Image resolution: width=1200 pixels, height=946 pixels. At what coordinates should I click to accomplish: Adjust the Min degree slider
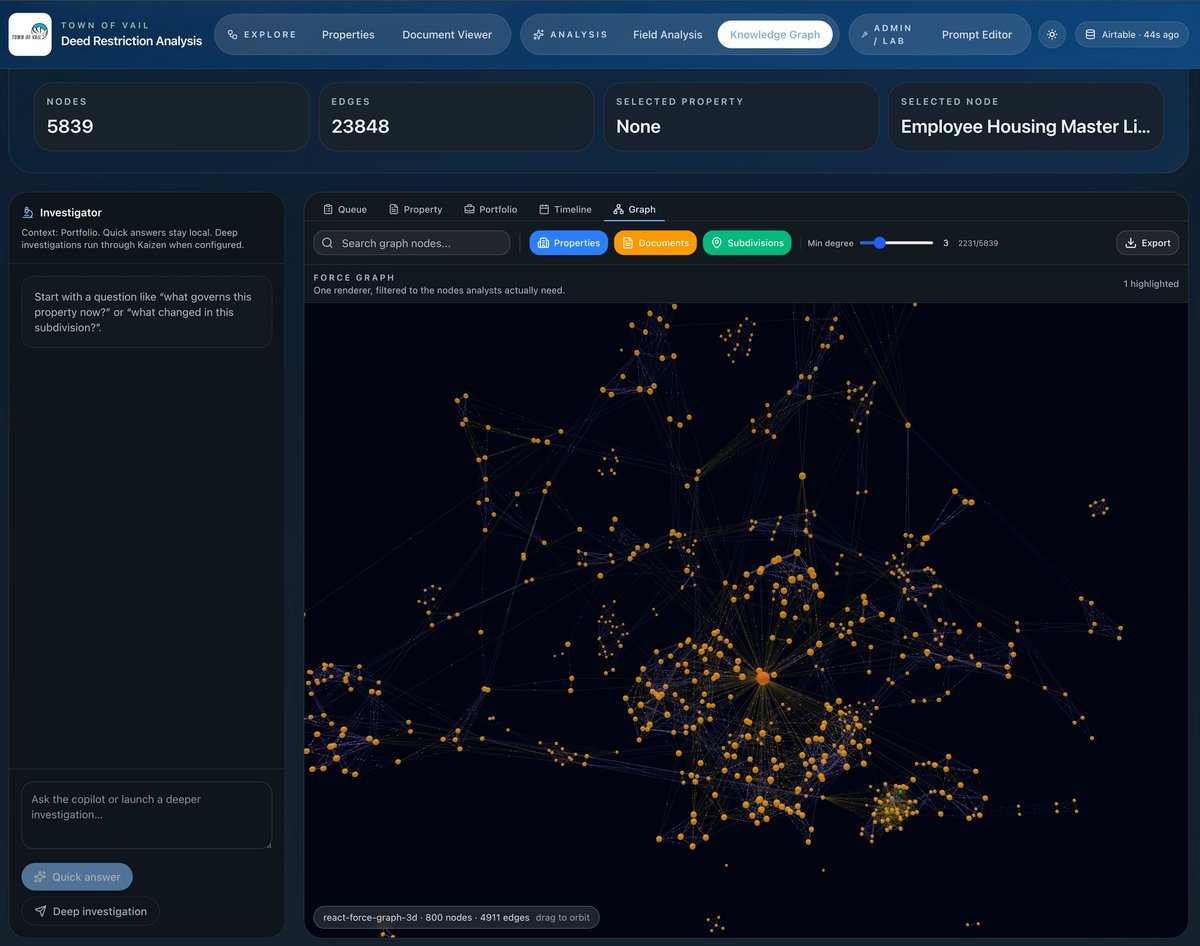tap(896, 243)
